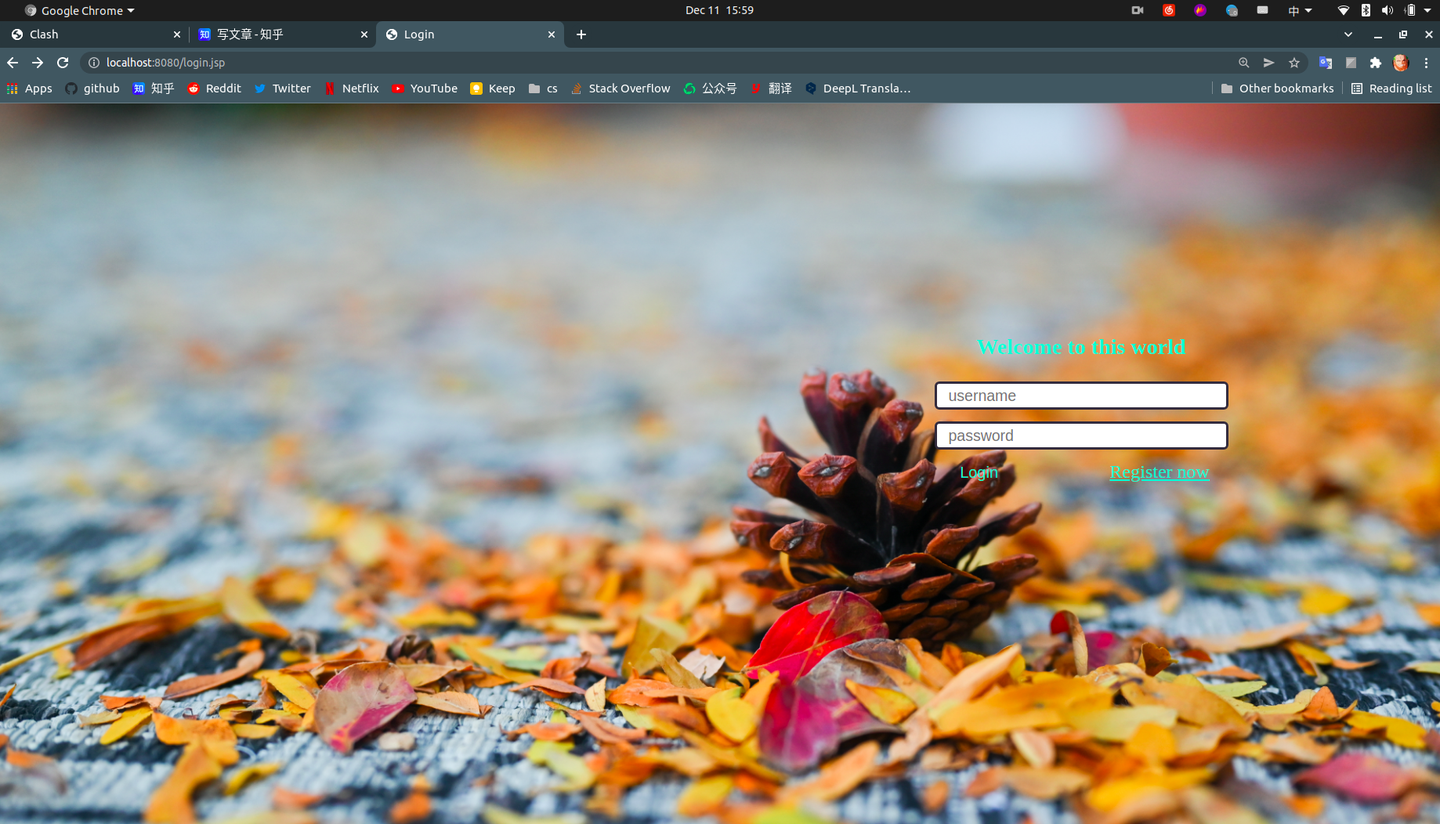Open Chrome's three-dot menu

(1426, 62)
